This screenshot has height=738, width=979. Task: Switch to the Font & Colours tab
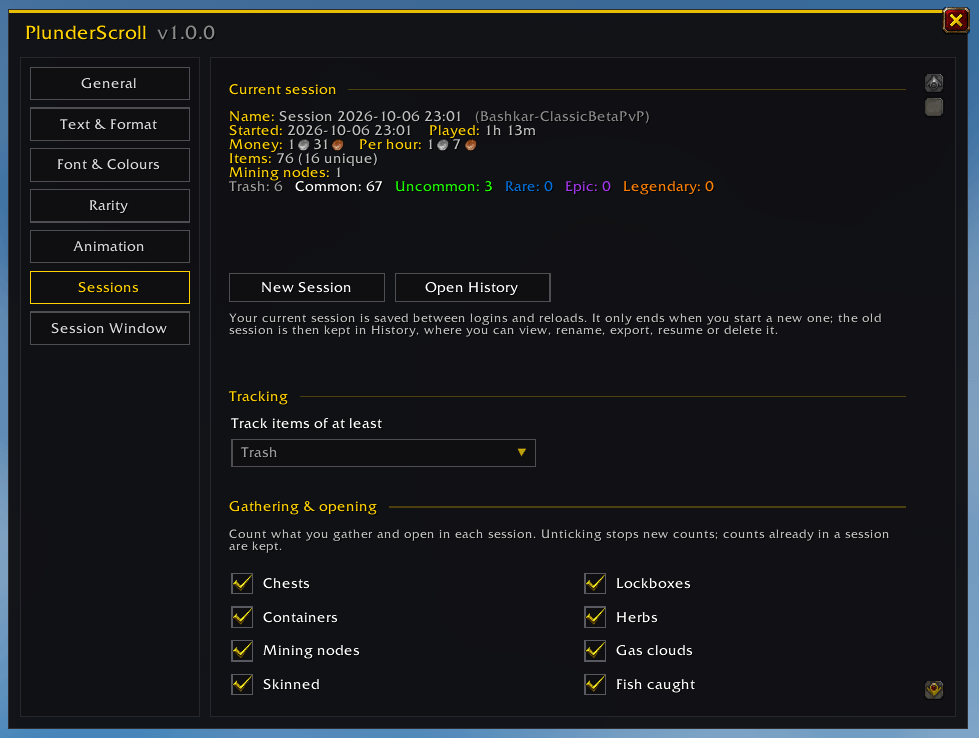(110, 165)
